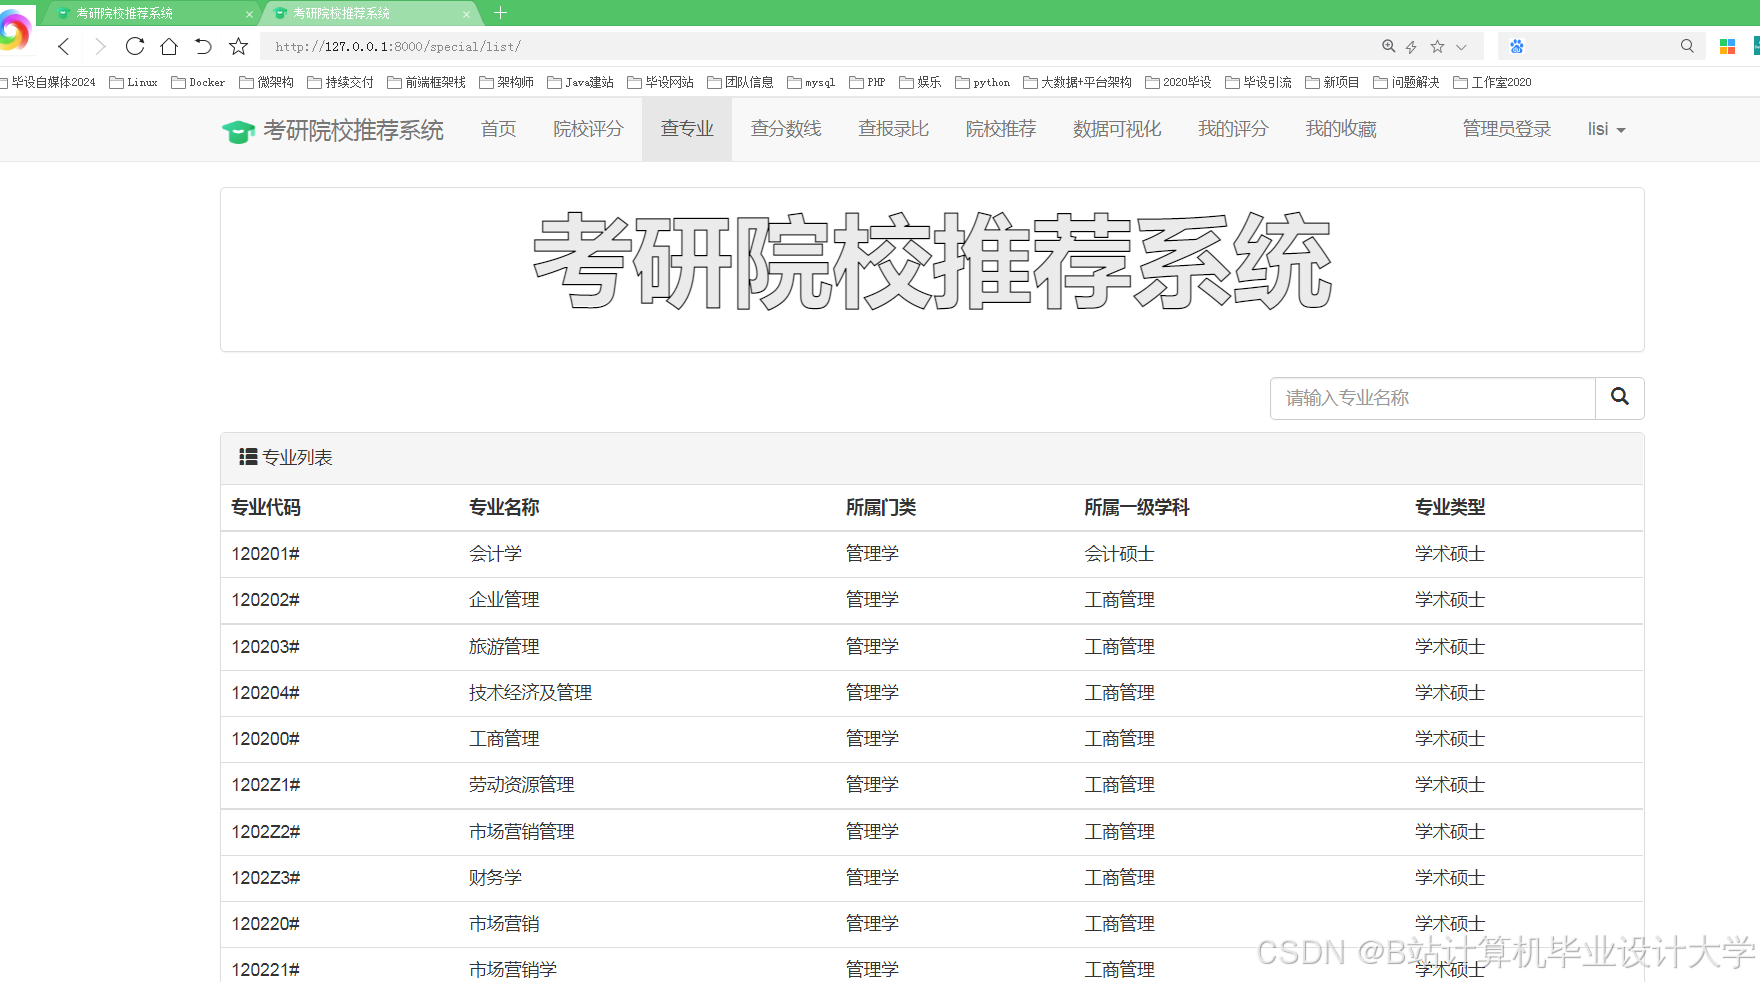1760x982 pixels.
Task: Click the star bookmark icon in address bar
Action: pos(238,46)
